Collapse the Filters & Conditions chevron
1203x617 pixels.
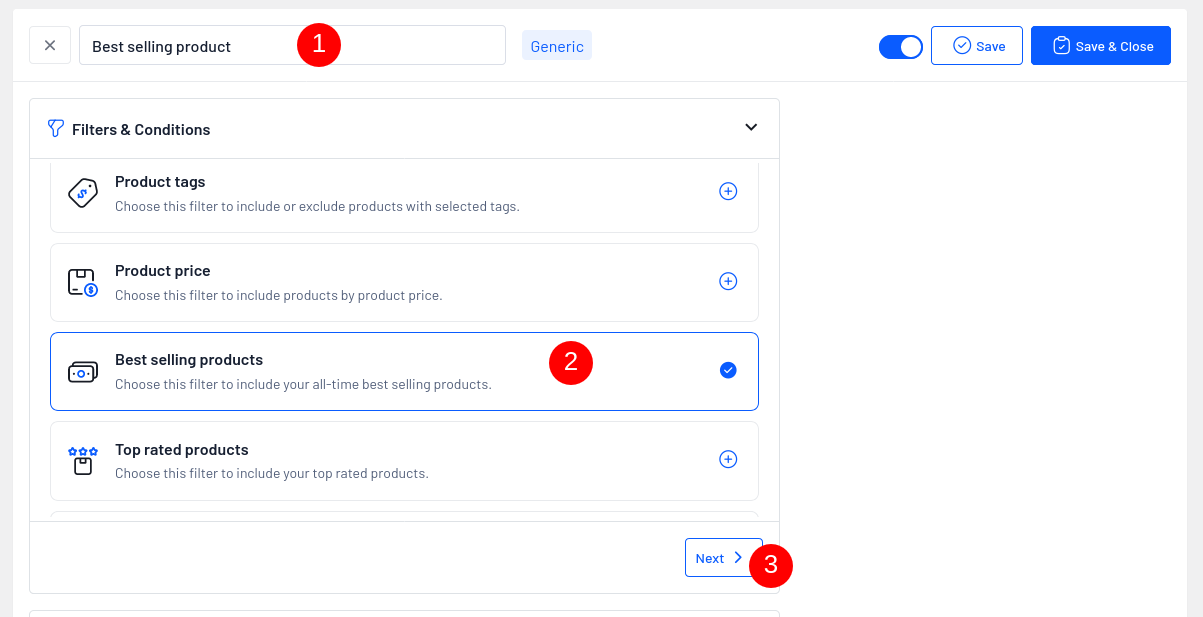[x=751, y=127]
